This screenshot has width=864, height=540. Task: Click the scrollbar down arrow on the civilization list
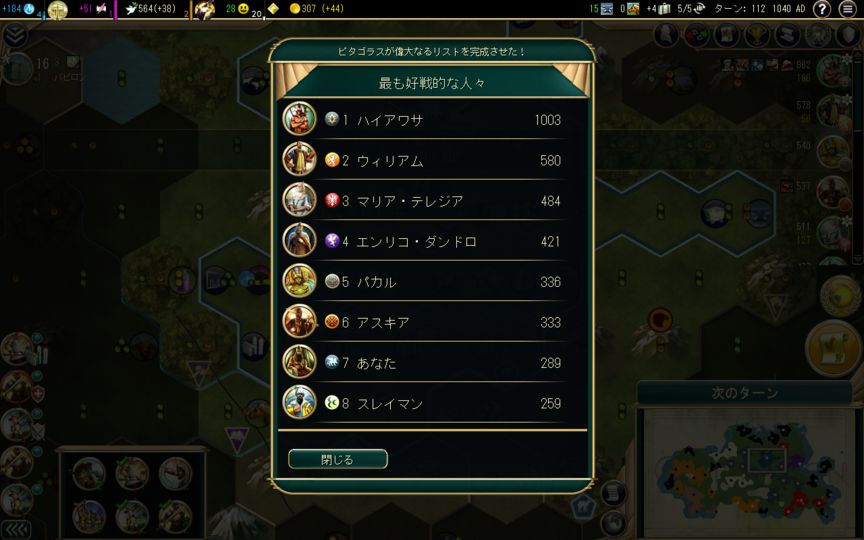click(857, 259)
